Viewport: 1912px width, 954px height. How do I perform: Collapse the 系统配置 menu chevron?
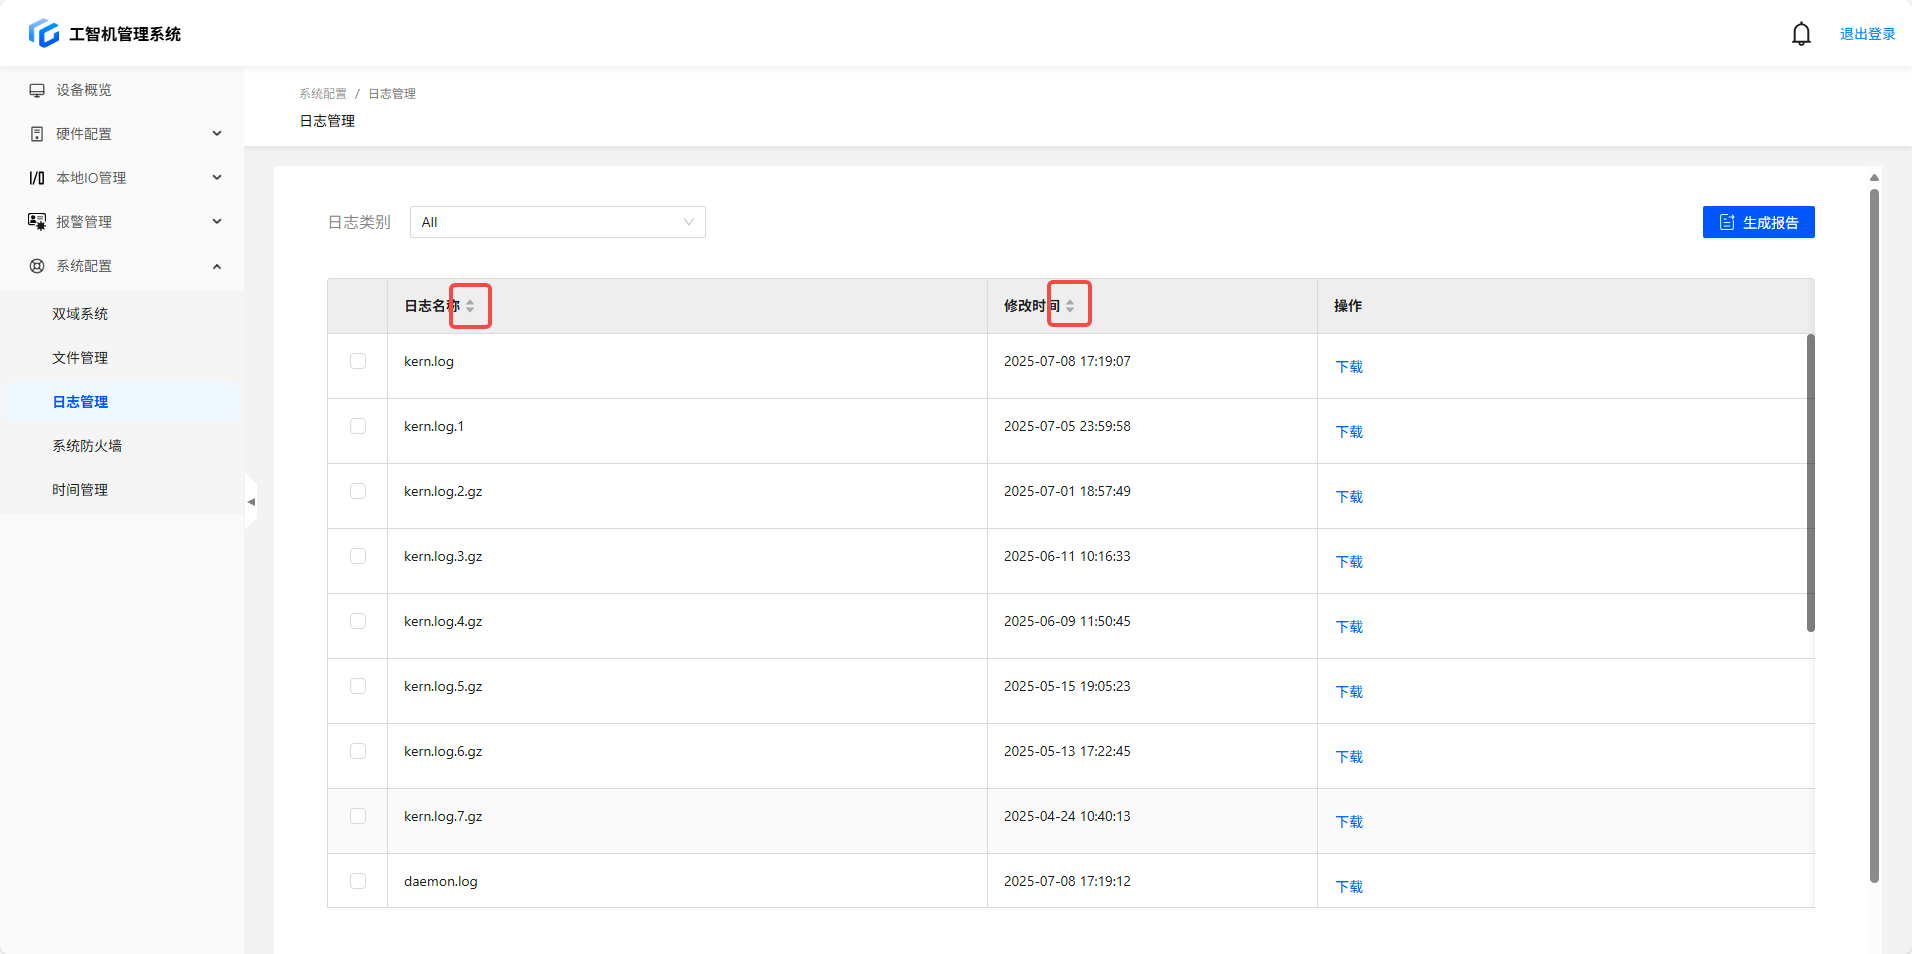click(x=217, y=266)
